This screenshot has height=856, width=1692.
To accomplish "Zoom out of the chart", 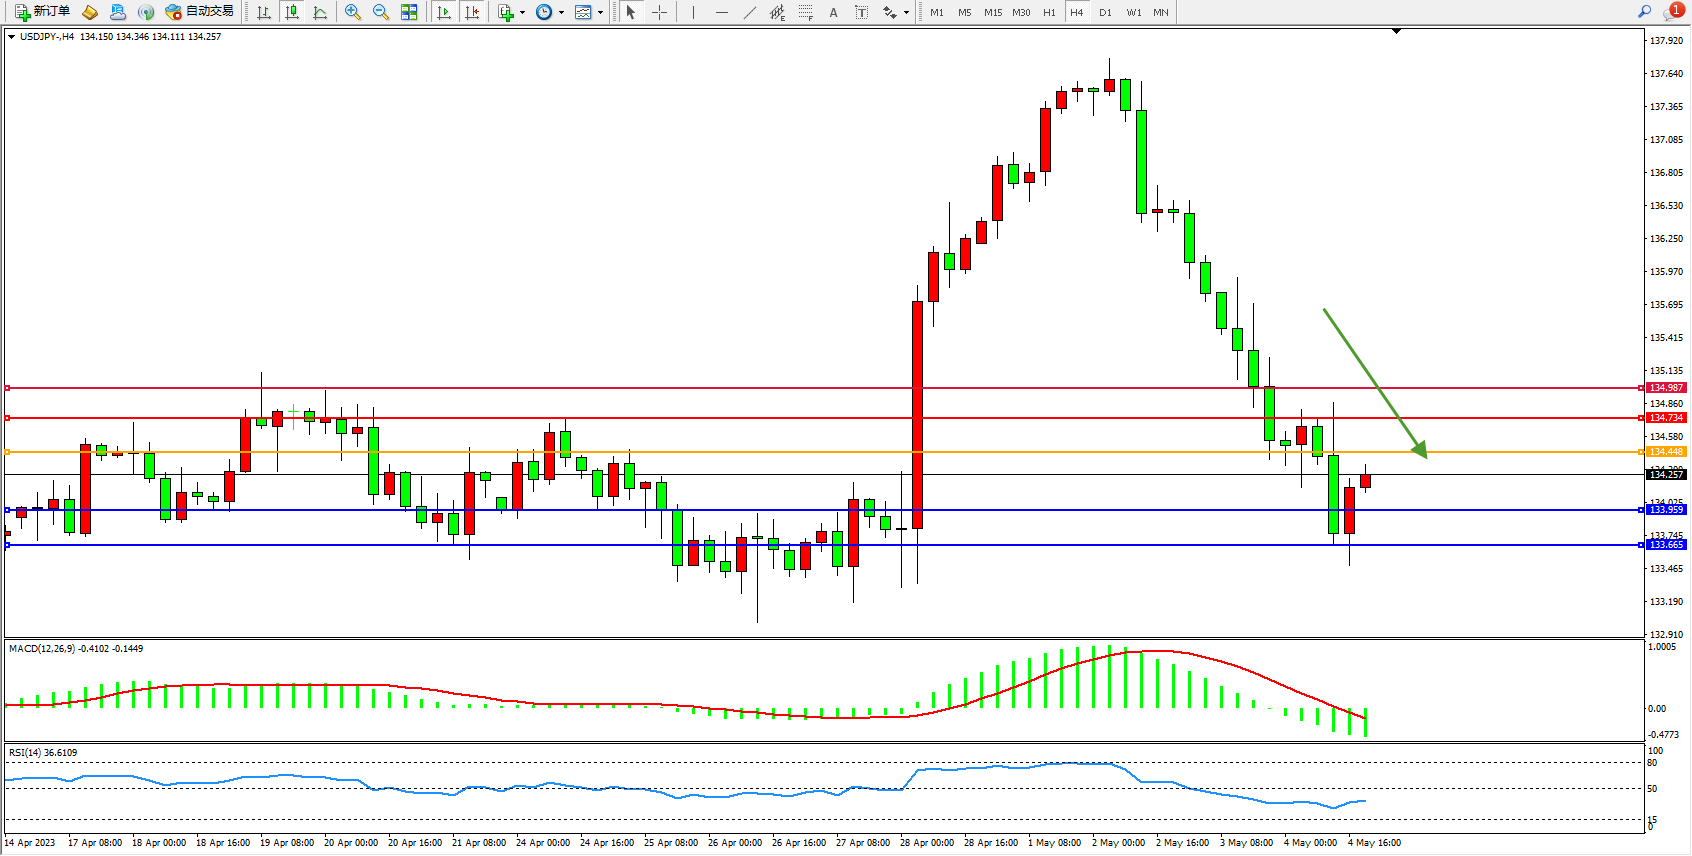I will pyautogui.click(x=381, y=12).
